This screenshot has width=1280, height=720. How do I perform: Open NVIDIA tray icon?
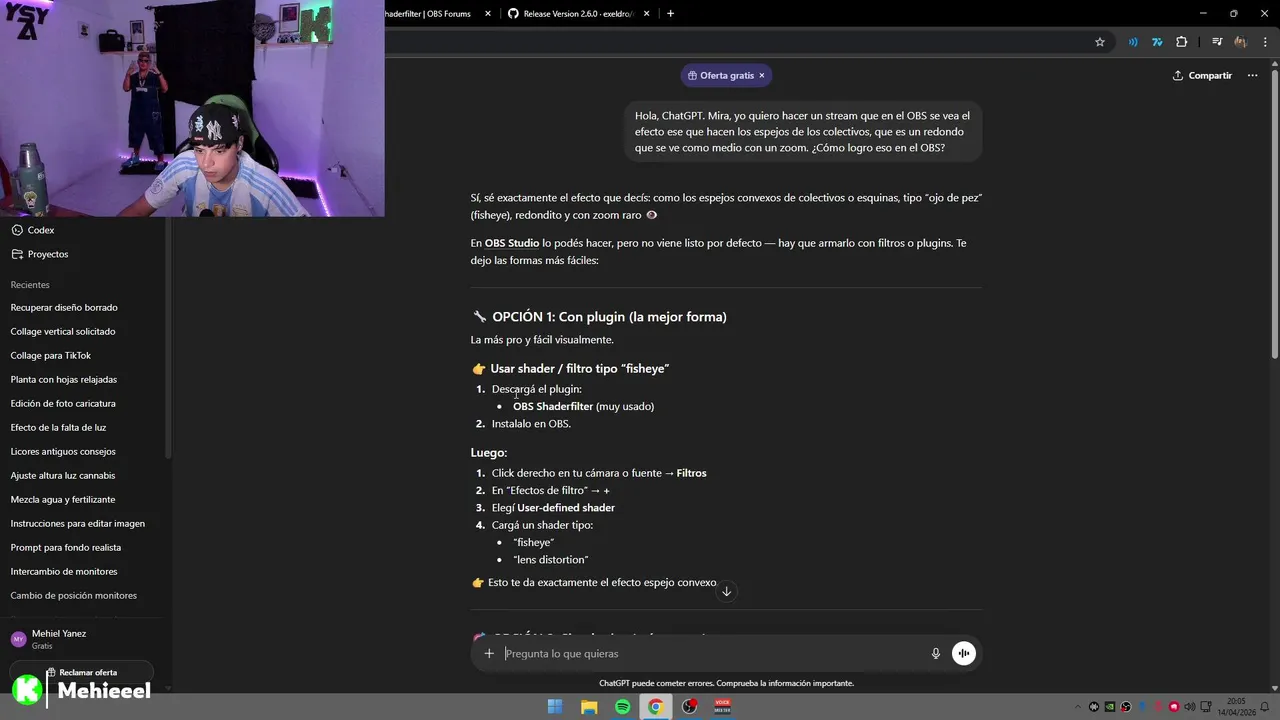point(1110,707)
